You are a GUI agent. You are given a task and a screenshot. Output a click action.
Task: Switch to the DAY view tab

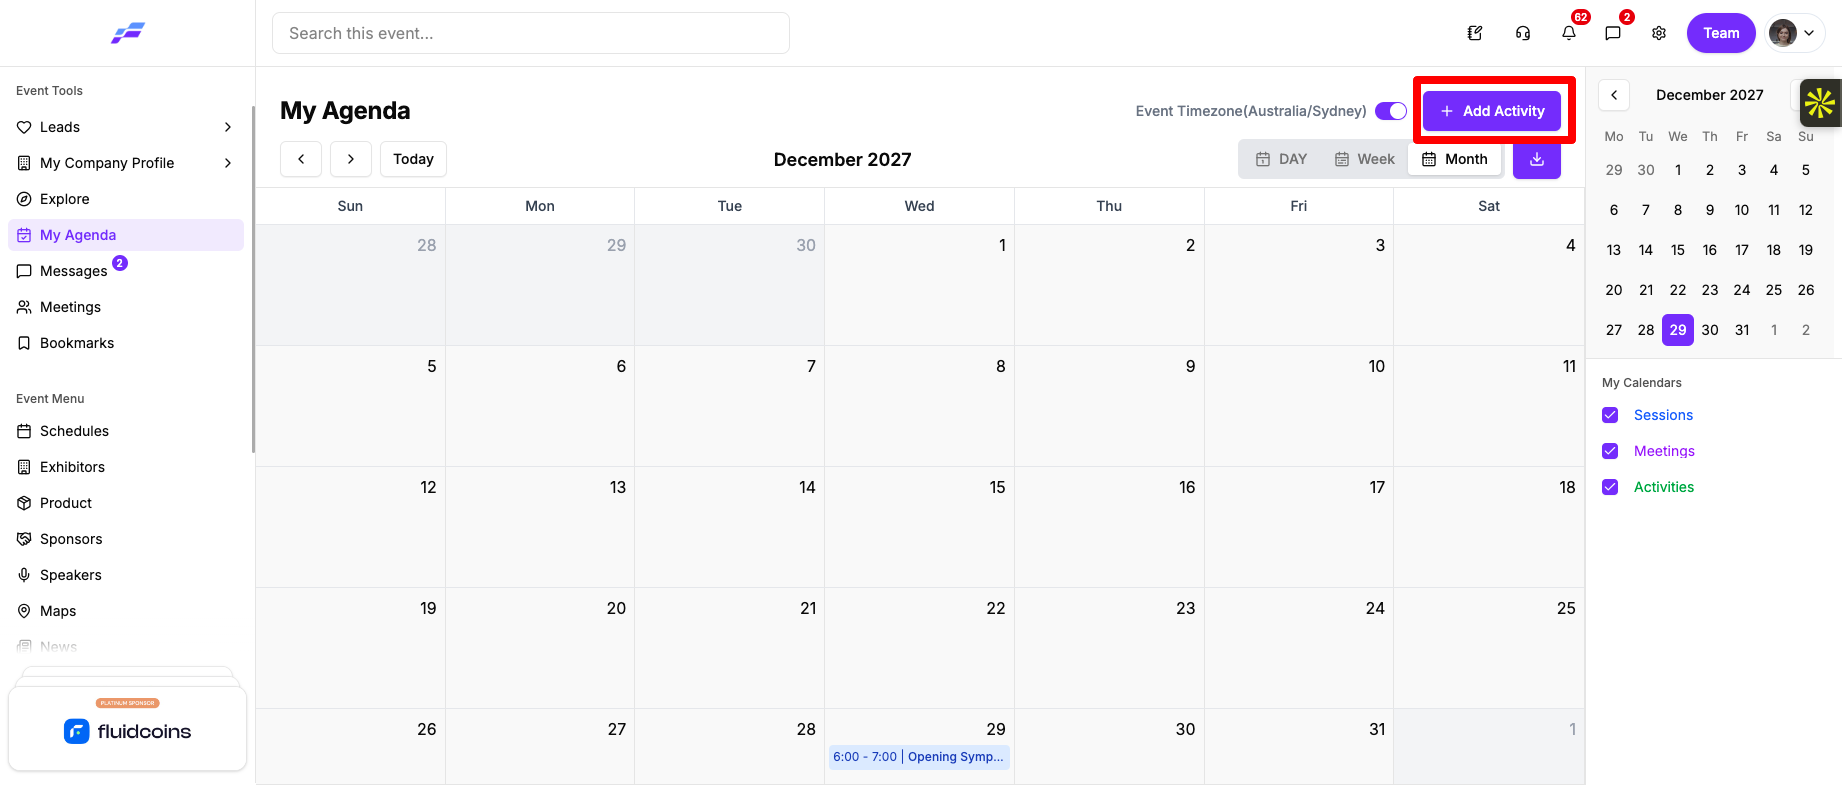coord(1282,159)
